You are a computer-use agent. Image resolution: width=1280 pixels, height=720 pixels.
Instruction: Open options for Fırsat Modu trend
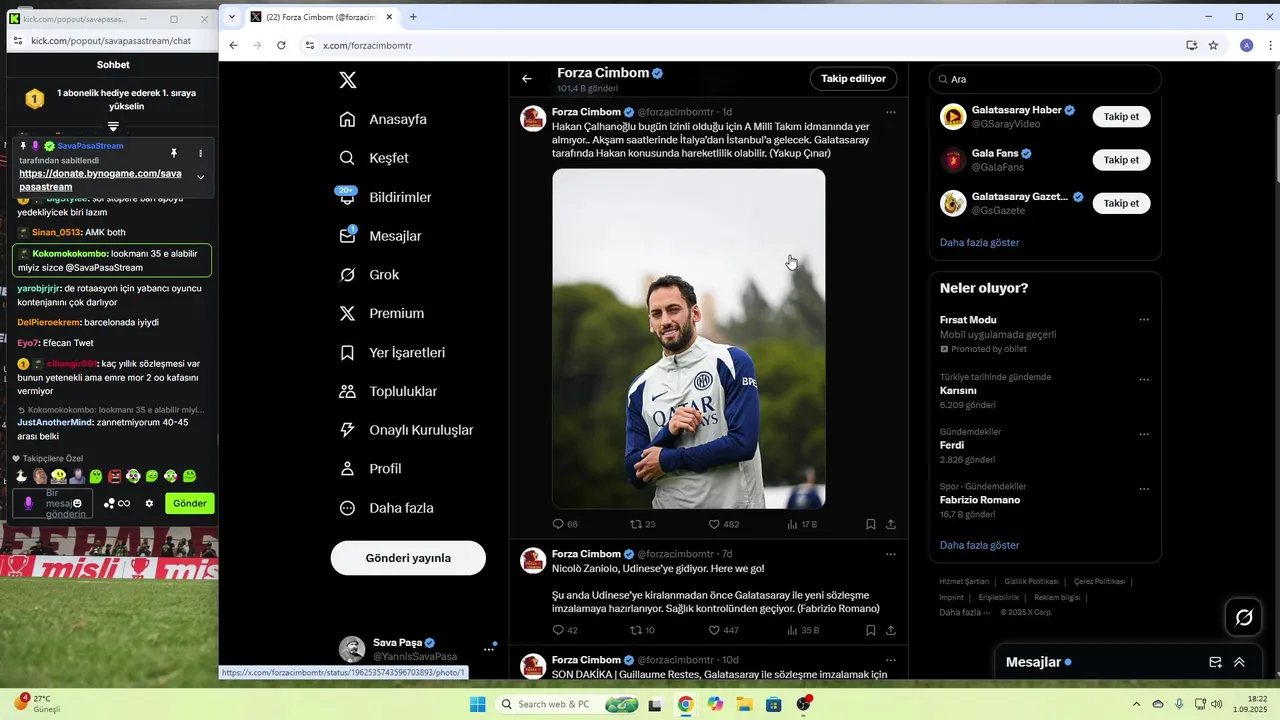click(x=1144, y=320)
